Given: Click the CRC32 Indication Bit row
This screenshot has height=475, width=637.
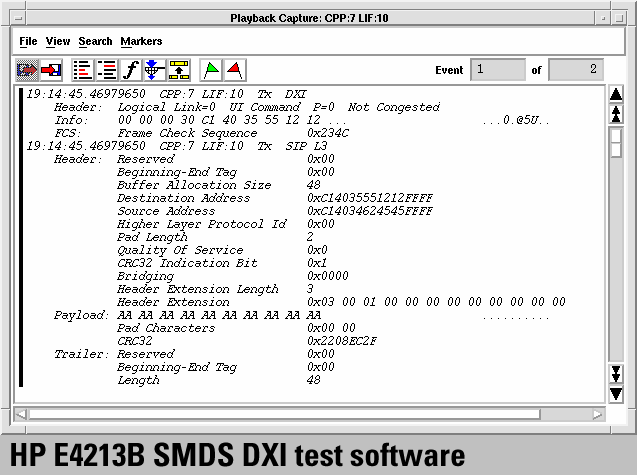Looking at the screenshot, I should (222, 263).
